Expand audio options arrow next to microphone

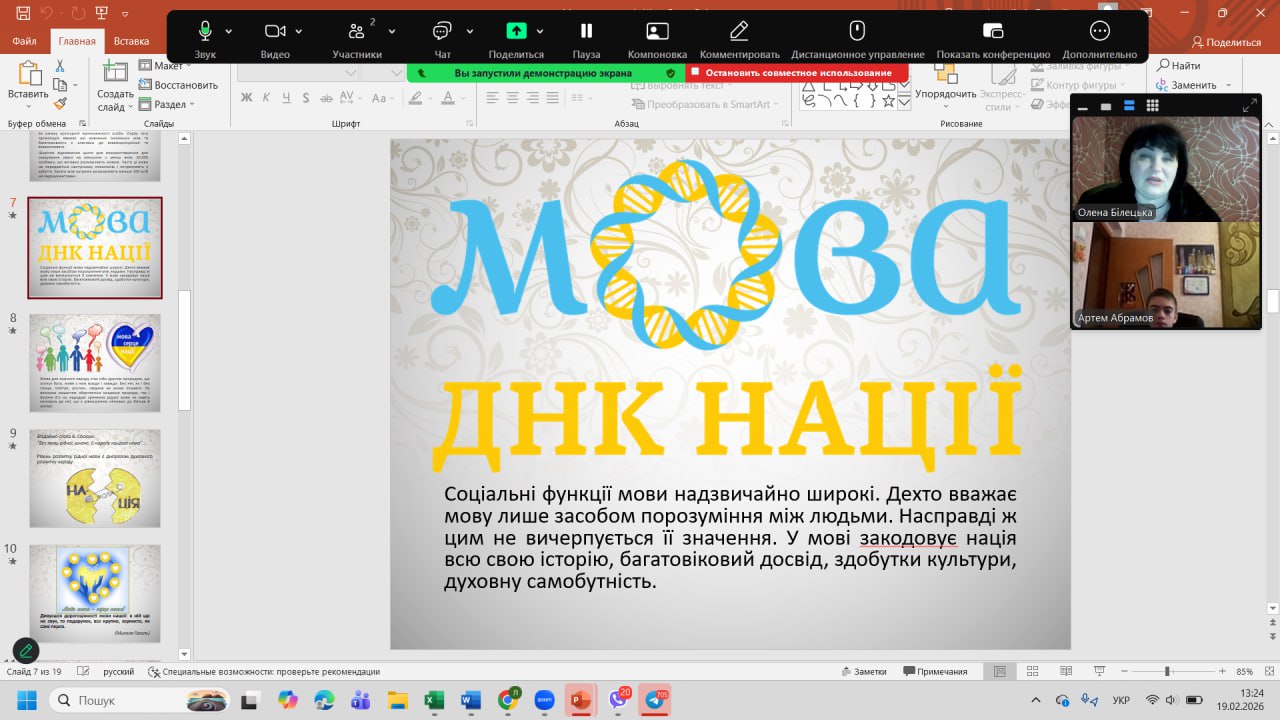(x=229, y=31)
